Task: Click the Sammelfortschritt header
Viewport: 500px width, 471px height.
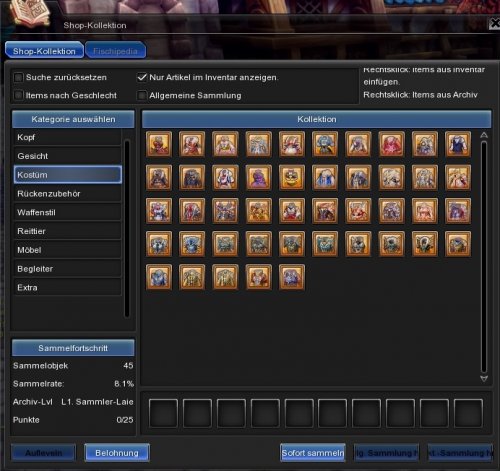Action: point(73,348)
